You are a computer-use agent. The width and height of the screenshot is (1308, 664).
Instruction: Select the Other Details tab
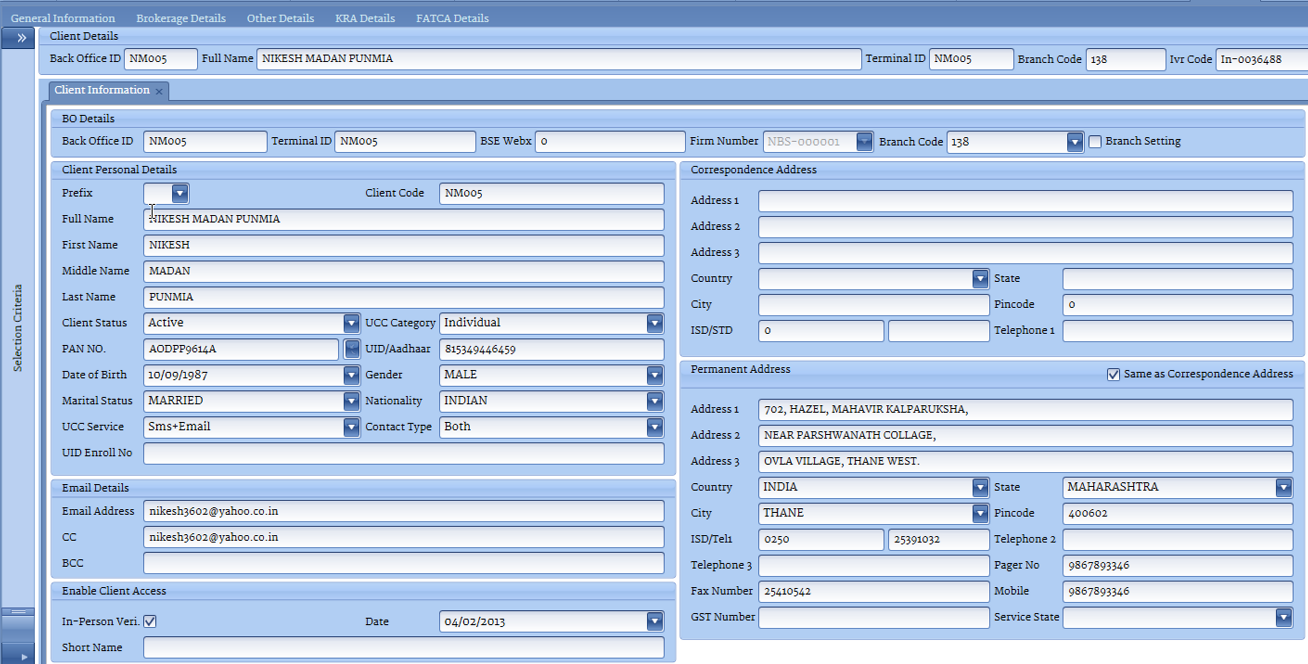pos(280,18)
